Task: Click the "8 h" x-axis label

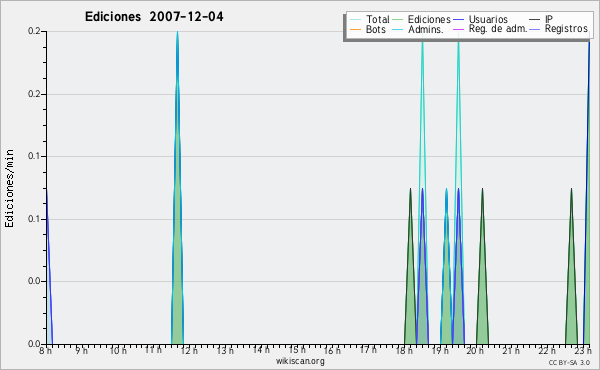Action: pos(45,350)
